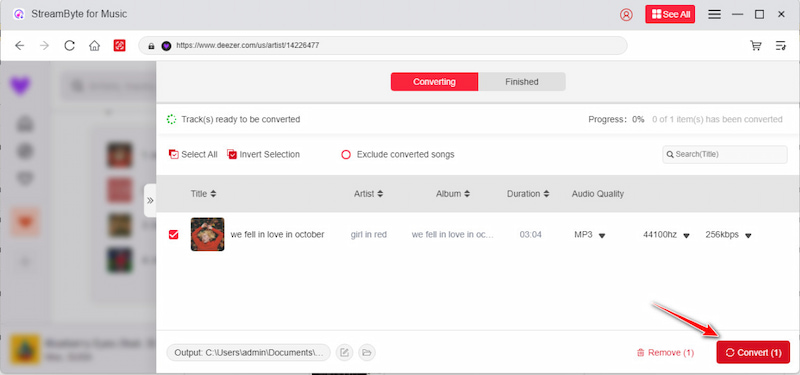Click the 'girl in red' artist text
800x375 pixels.
click(369, 235)
